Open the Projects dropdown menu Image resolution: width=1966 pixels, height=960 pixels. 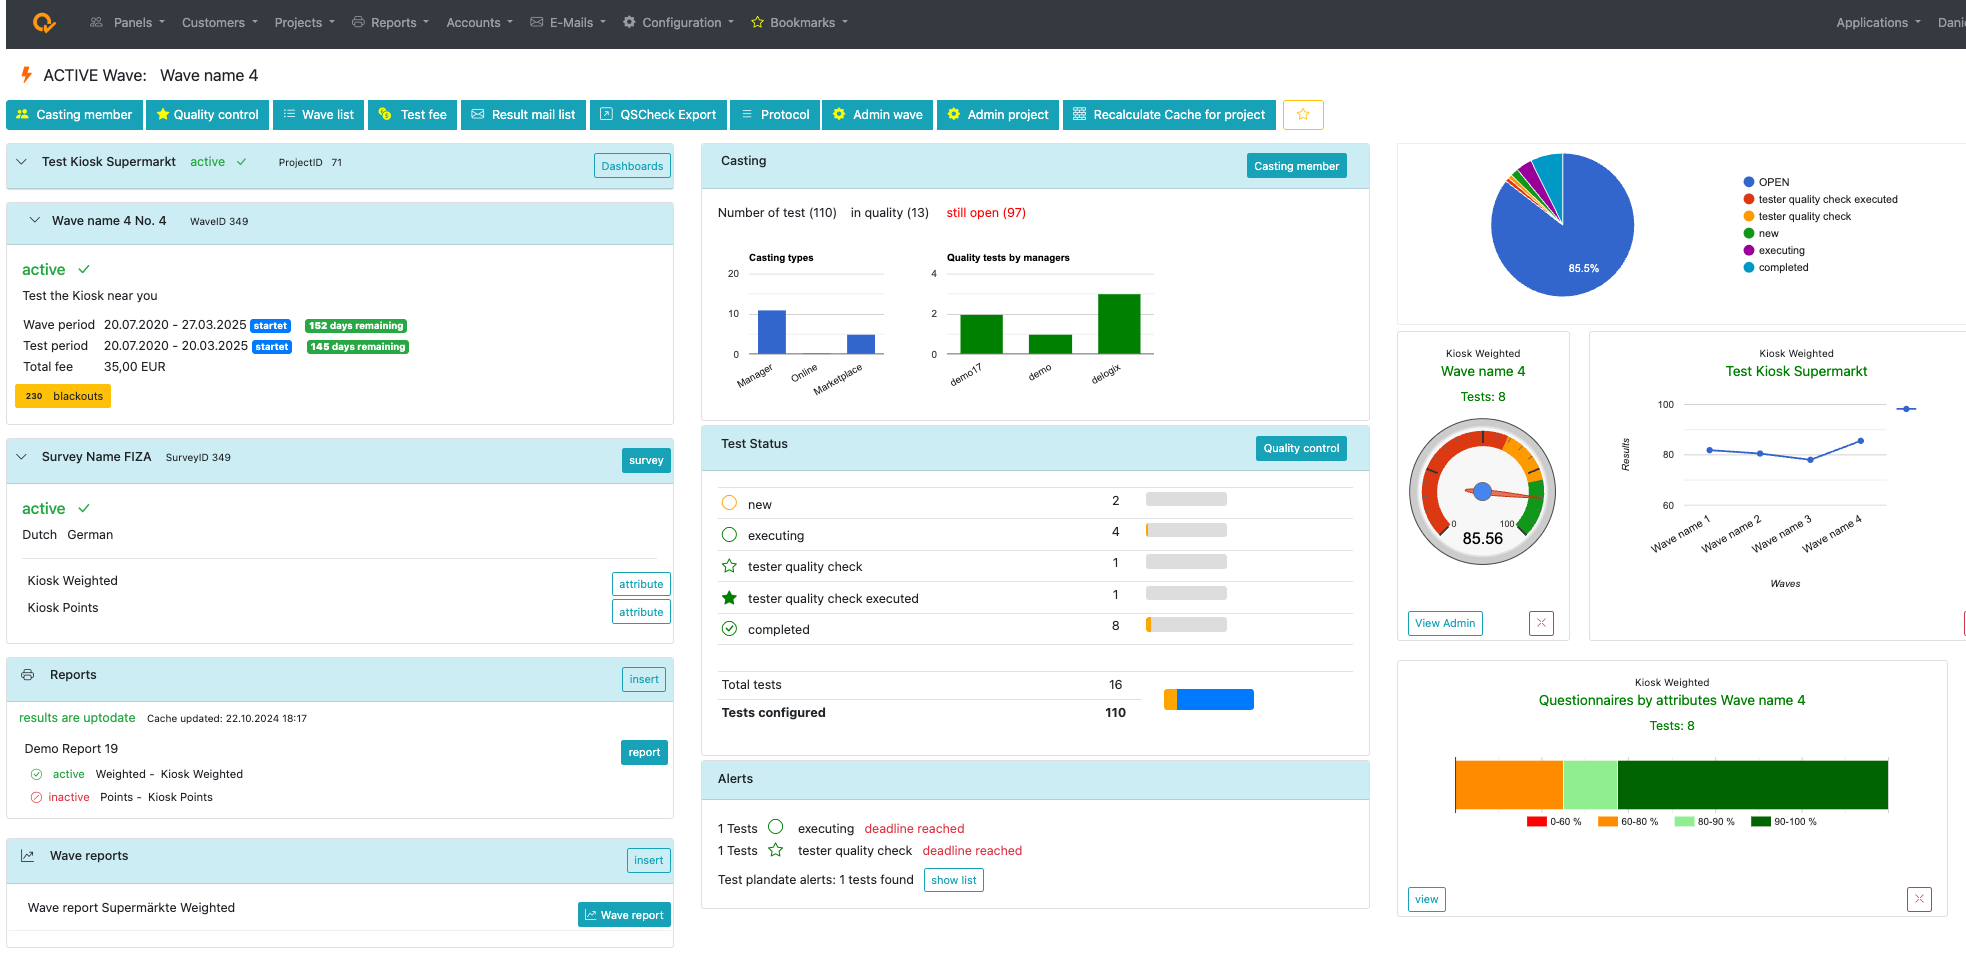305,22
